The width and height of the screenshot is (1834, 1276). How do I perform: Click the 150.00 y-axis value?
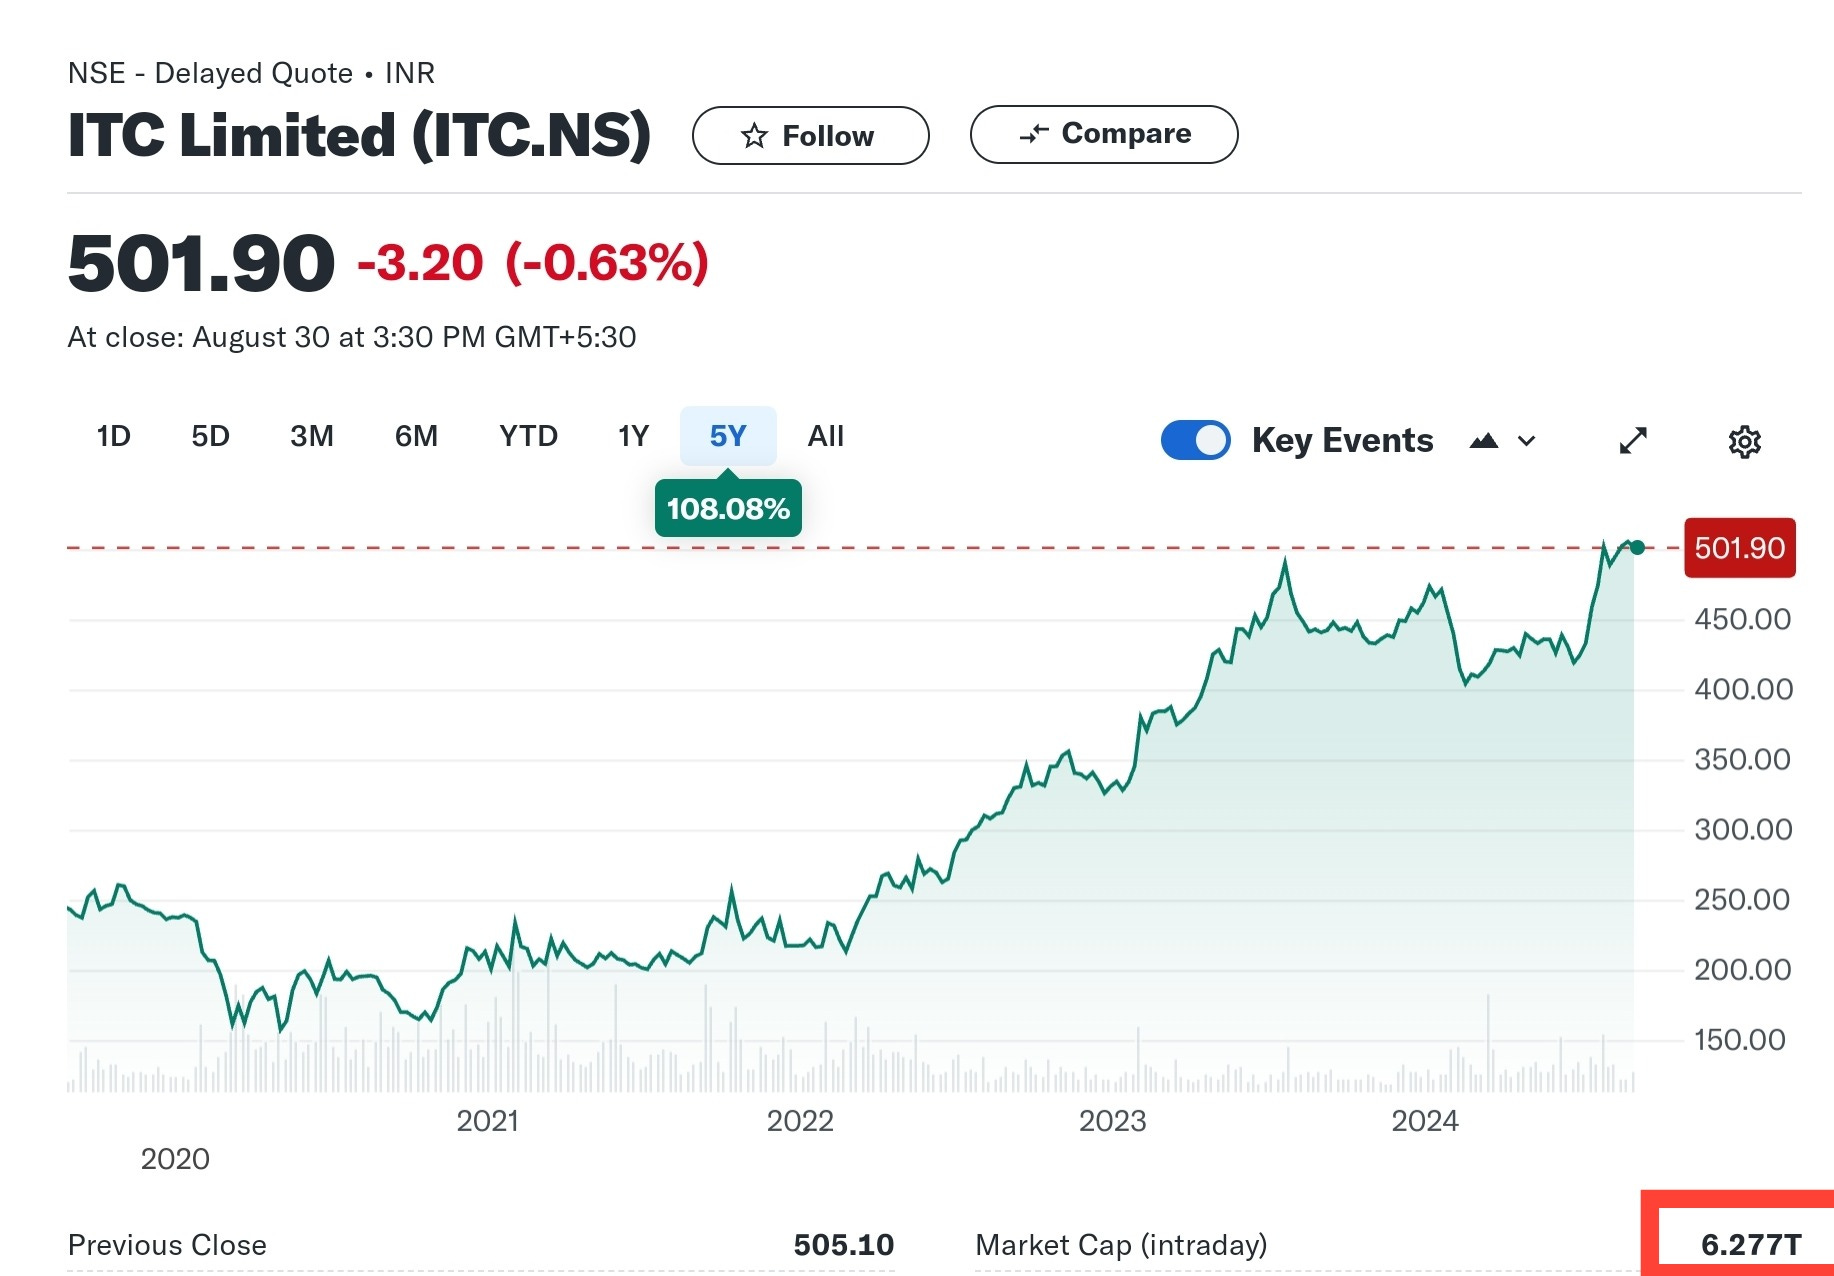point(1740,1040)
